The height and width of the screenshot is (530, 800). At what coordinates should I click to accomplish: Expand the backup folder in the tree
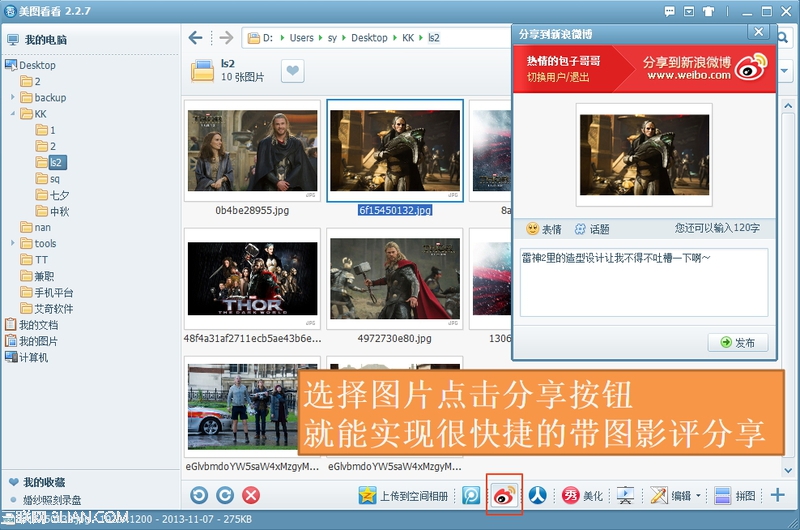[x=13, y=97]
